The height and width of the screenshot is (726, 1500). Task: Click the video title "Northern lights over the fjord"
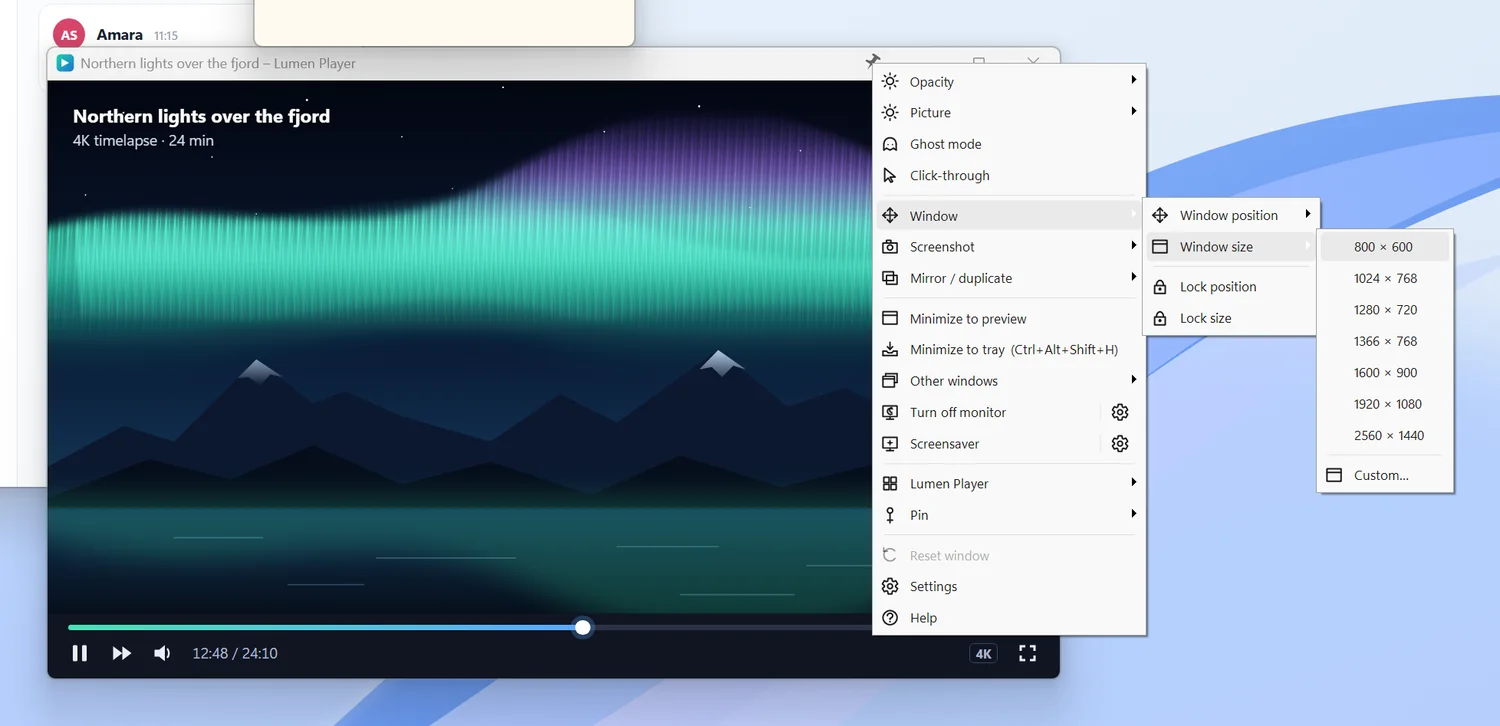coord(201,116)
